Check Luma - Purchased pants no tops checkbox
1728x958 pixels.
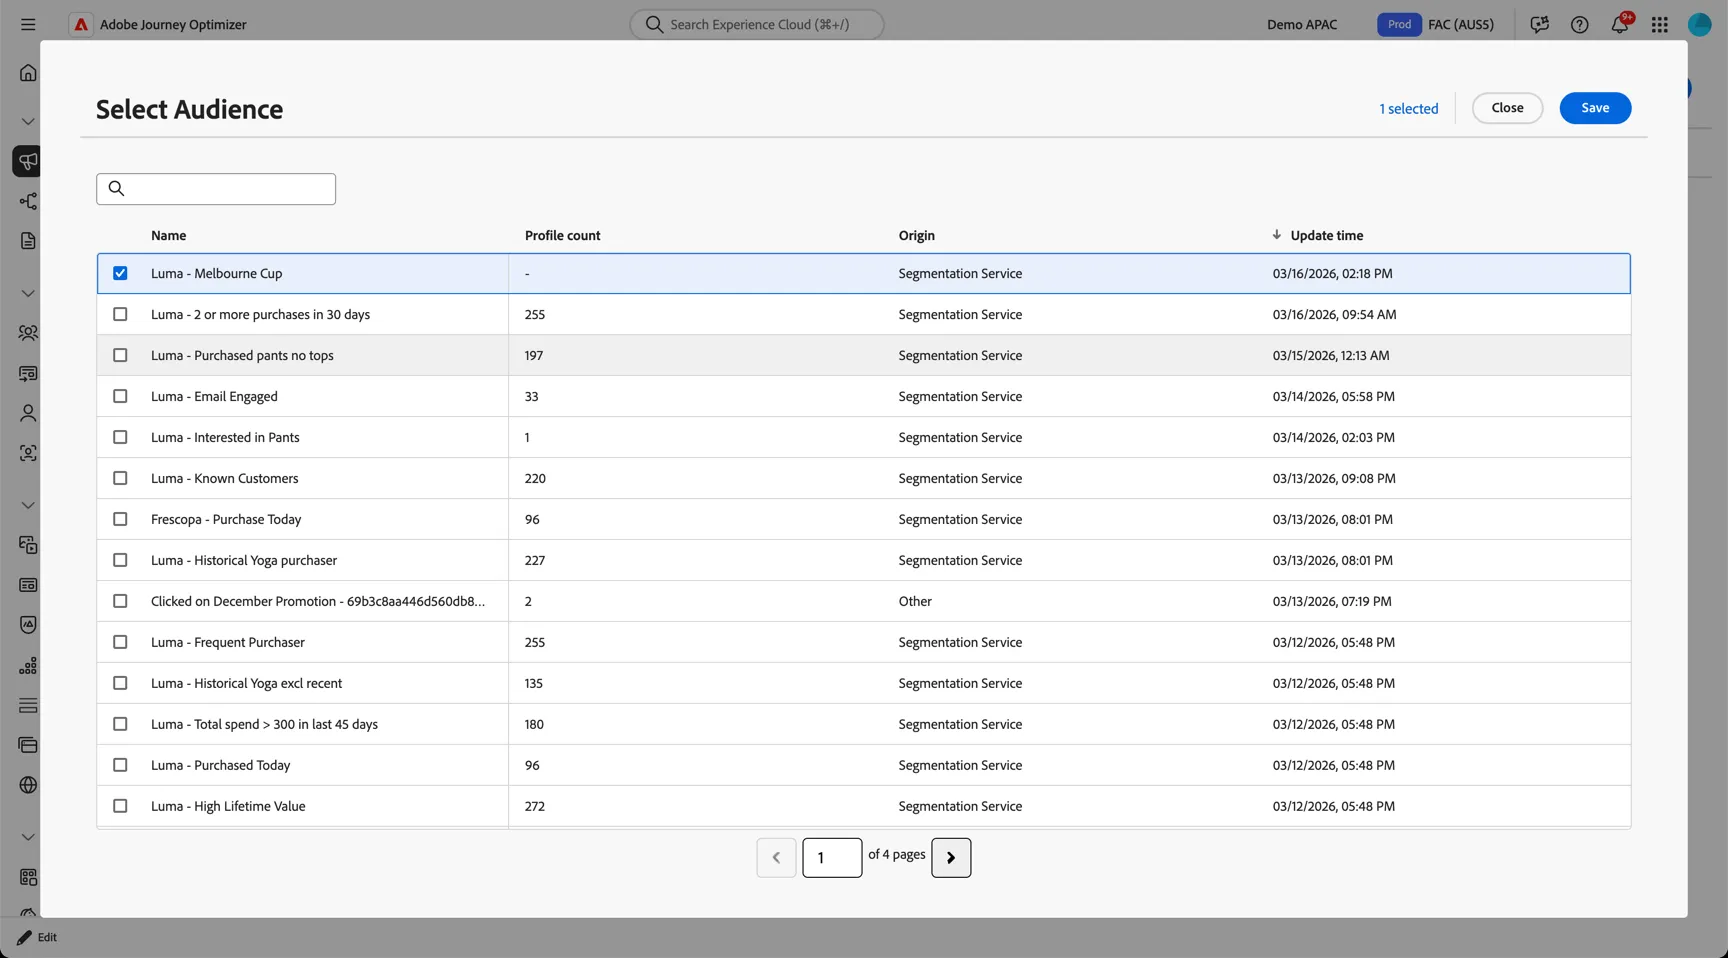pyautogui.click(x=120, y=355)
